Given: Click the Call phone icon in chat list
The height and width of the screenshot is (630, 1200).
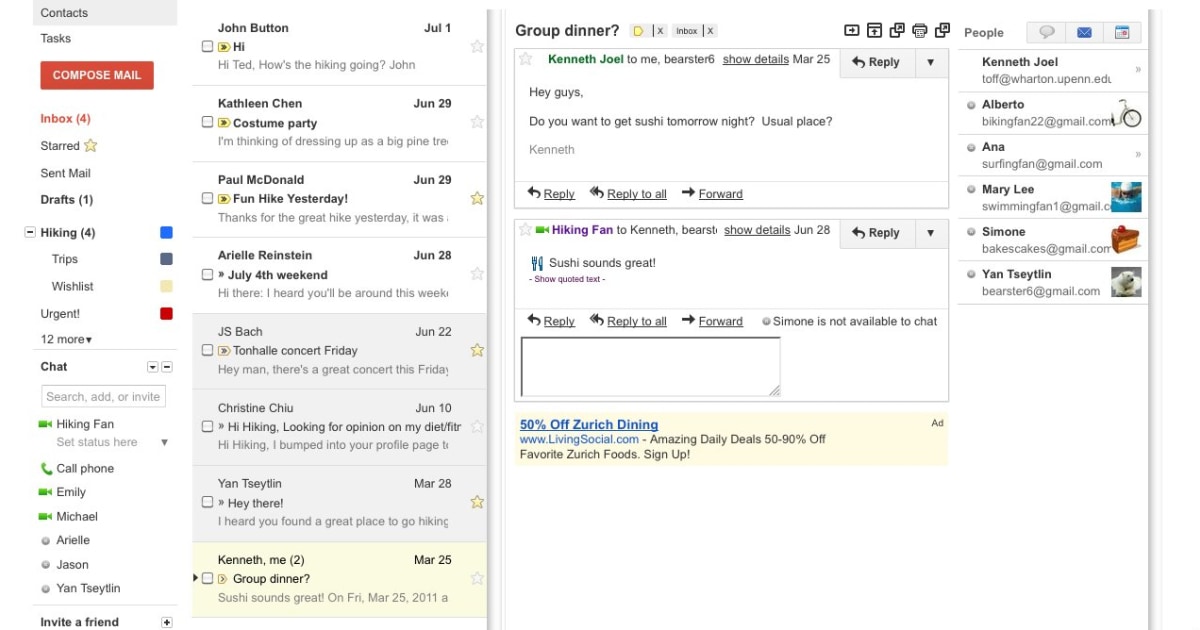Looking at the screenshot, I should click(45, 468).
